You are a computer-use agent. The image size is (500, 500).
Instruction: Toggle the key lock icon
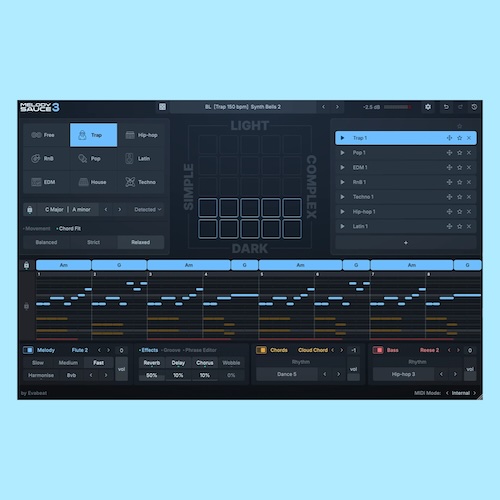(30, 209)
